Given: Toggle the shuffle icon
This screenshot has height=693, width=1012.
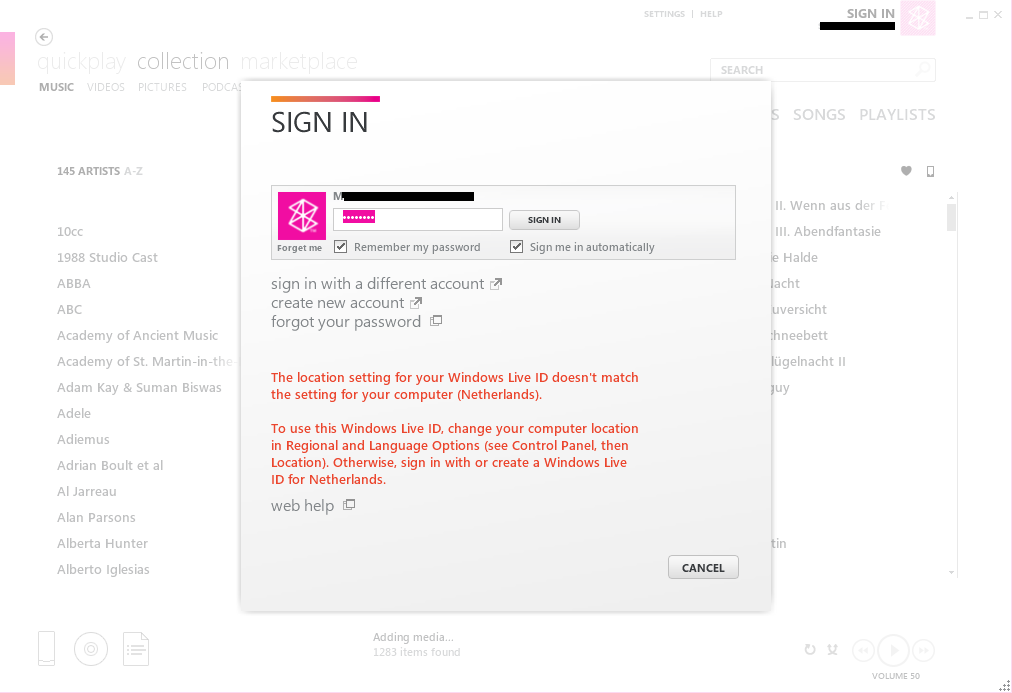Looking at the screenshot, I should (833, 650).
